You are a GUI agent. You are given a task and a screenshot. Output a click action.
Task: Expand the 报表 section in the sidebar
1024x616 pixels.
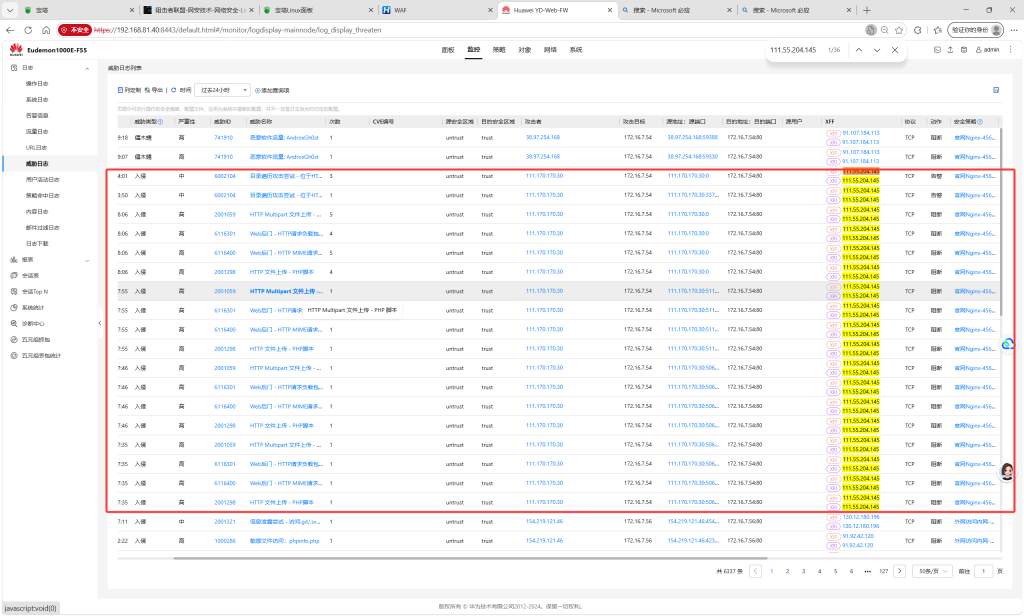87,260
